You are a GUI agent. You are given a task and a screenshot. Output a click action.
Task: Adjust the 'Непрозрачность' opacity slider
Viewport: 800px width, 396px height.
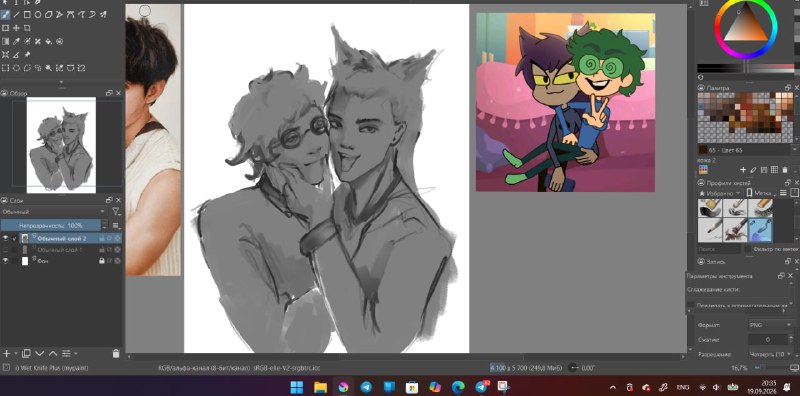[51, 225]
